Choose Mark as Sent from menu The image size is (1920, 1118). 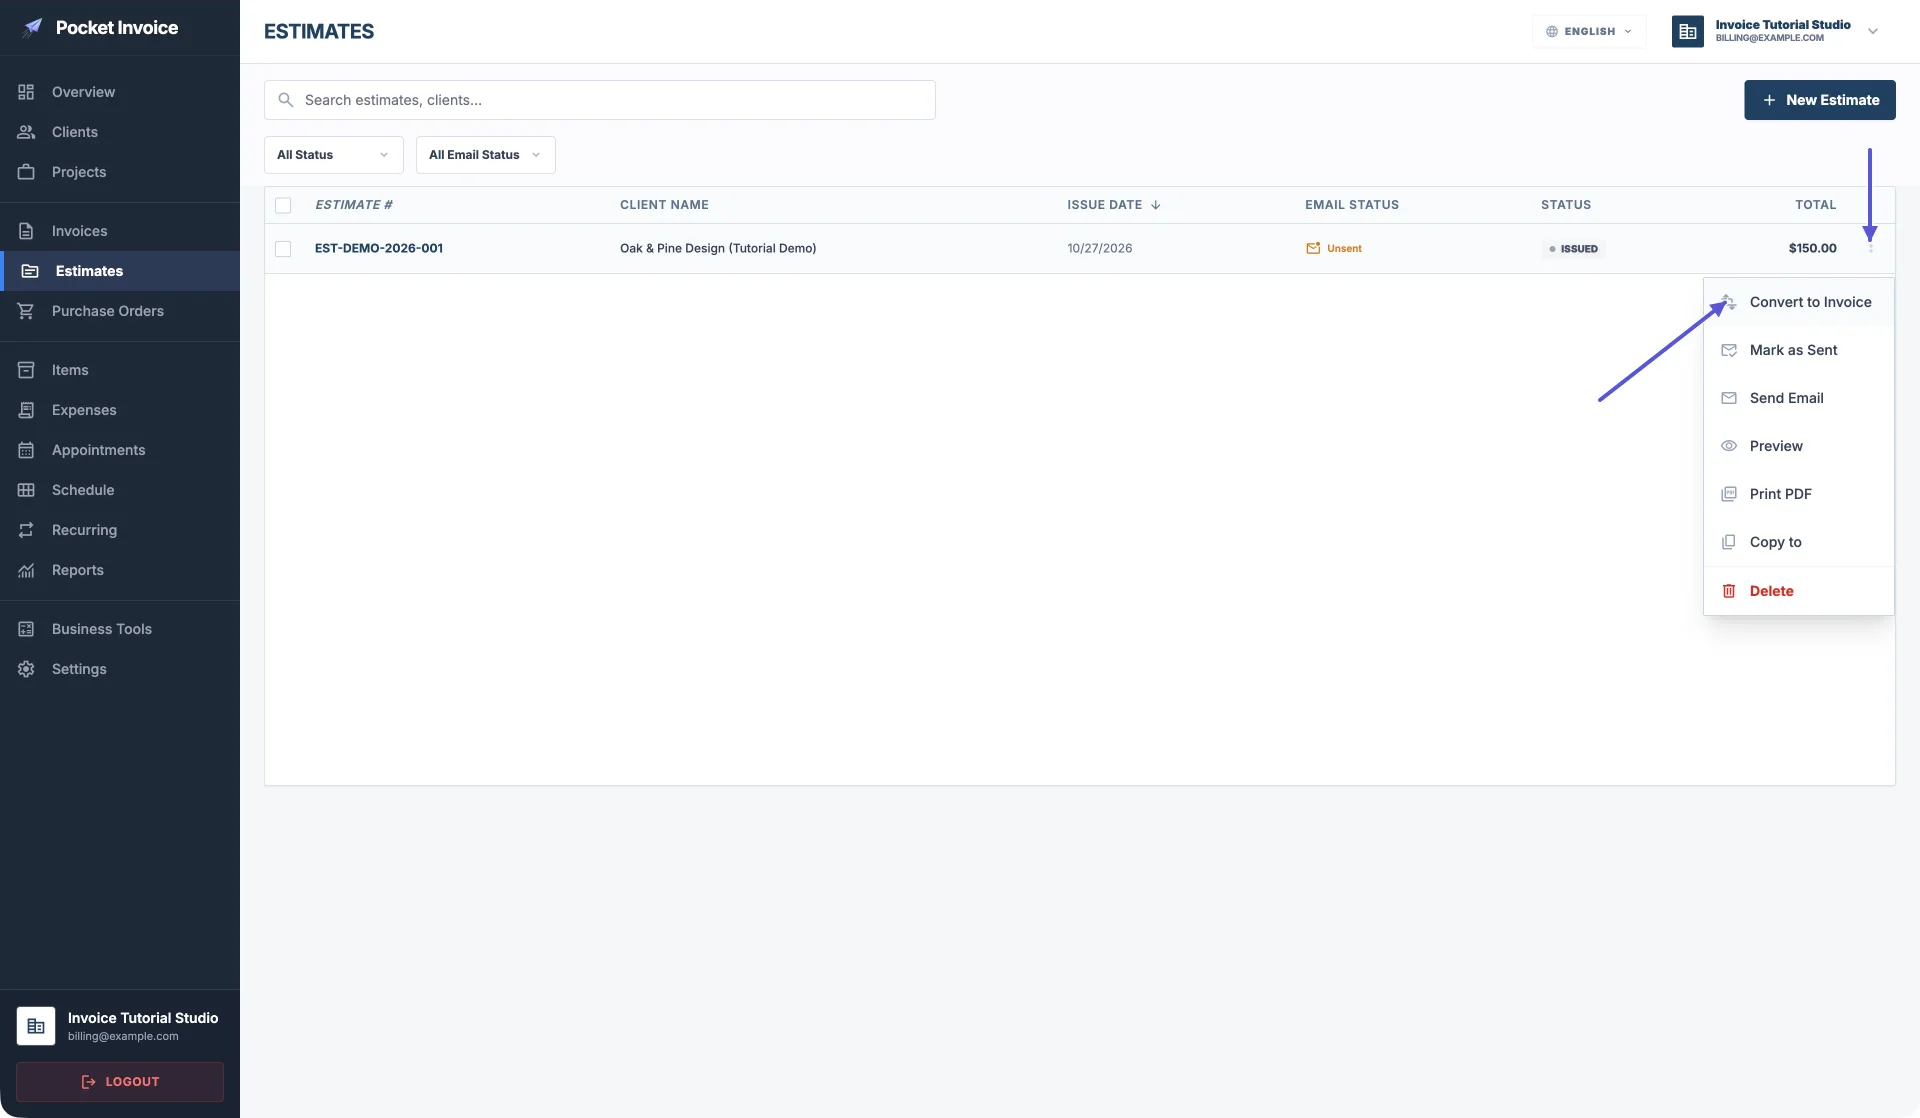(1798, 350)
